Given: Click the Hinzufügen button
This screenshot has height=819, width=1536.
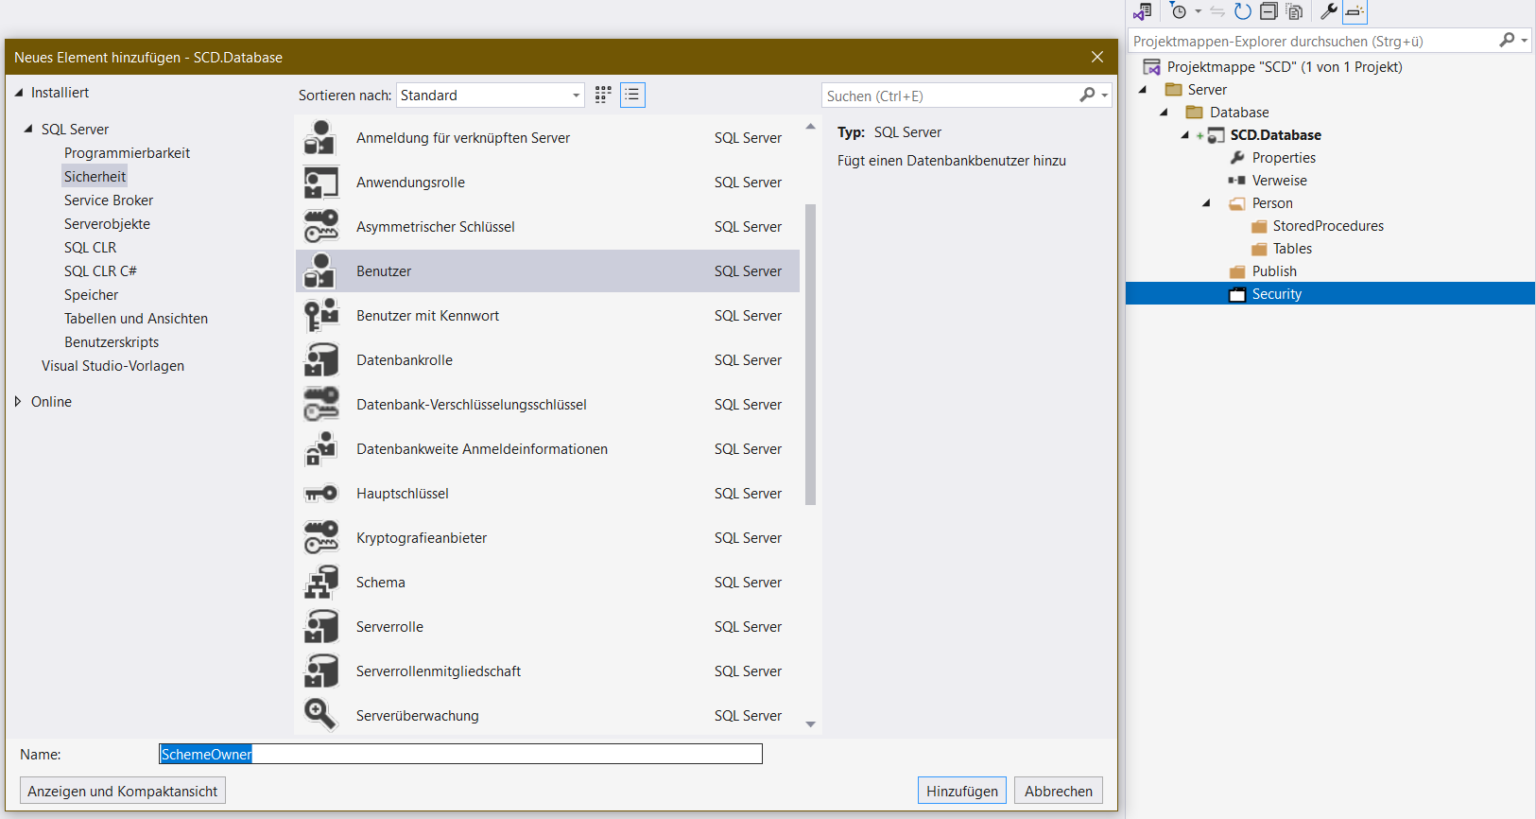Looking at the screenshot, I should [961, 790].
